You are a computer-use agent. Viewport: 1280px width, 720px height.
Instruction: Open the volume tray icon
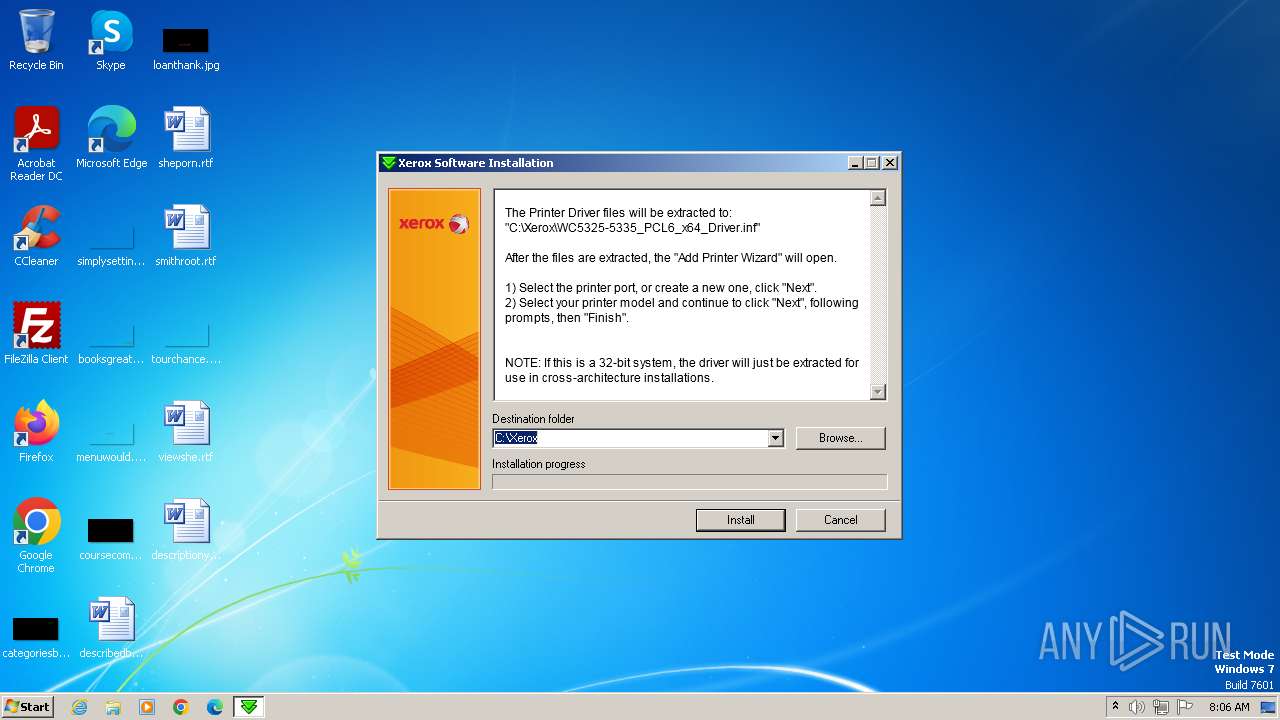click(1137, 707)
